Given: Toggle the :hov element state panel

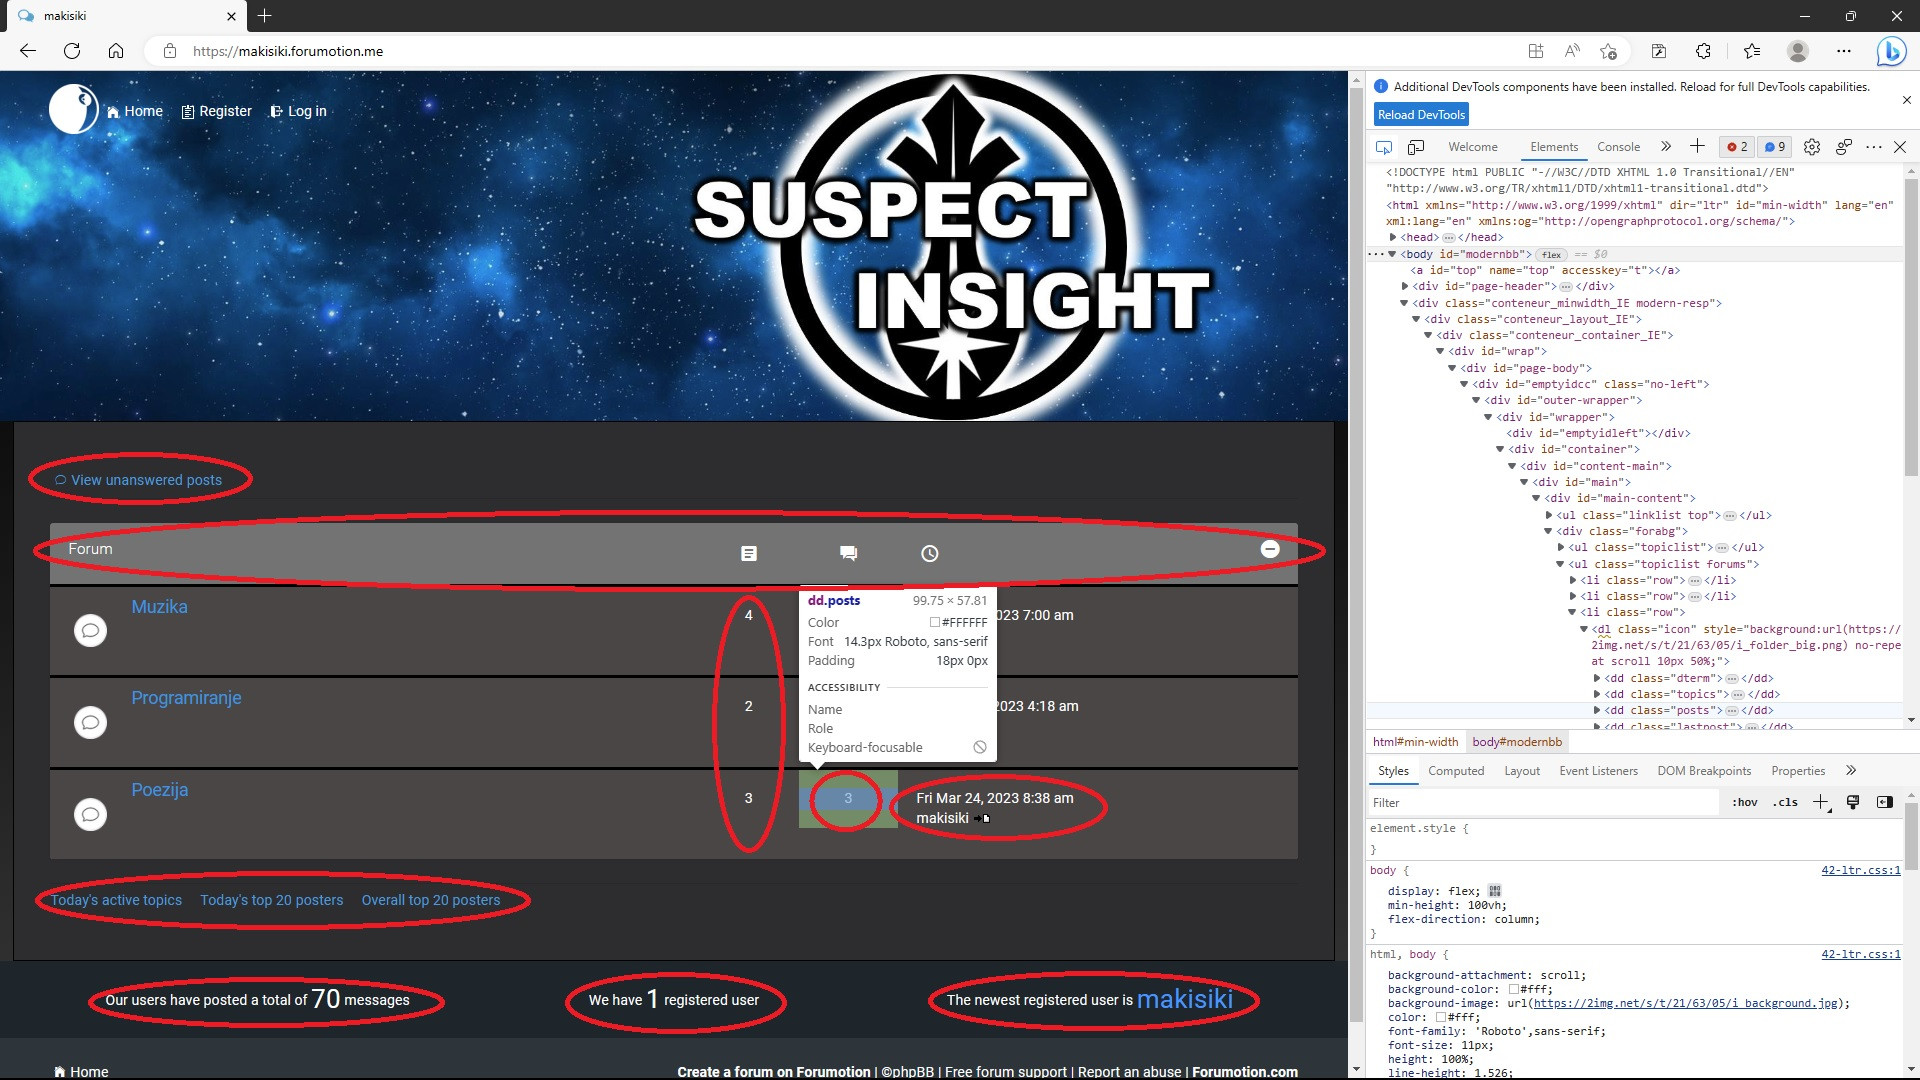Looking at the screenshot, I should tap(1745, 802).
